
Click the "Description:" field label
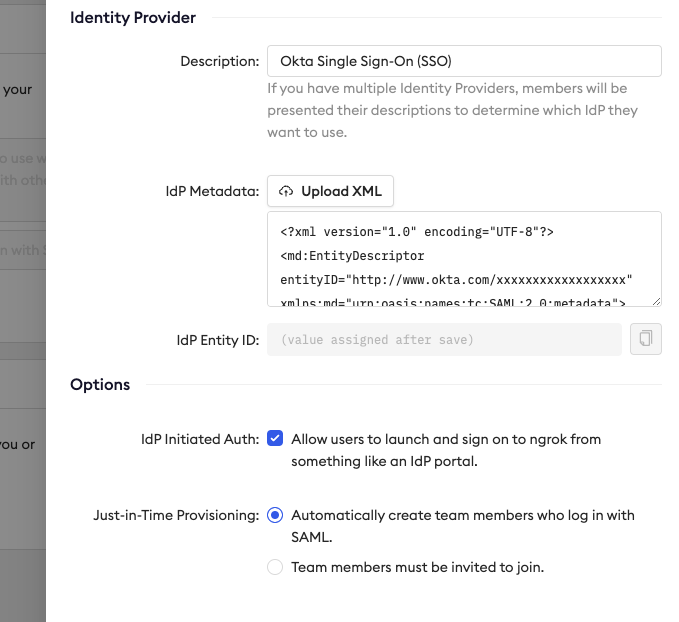220,61
